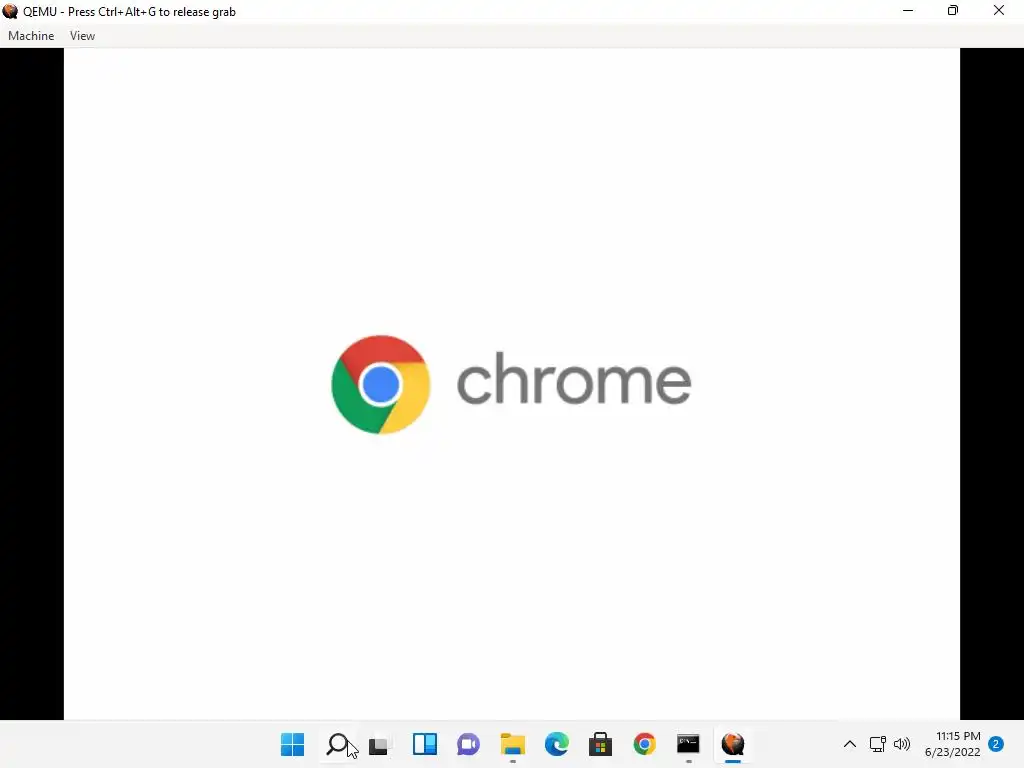Image resolution: width=1024 pixels, height=768 pixels.
Task: Open Task View on the taskbar
Action: coord(379,744)
